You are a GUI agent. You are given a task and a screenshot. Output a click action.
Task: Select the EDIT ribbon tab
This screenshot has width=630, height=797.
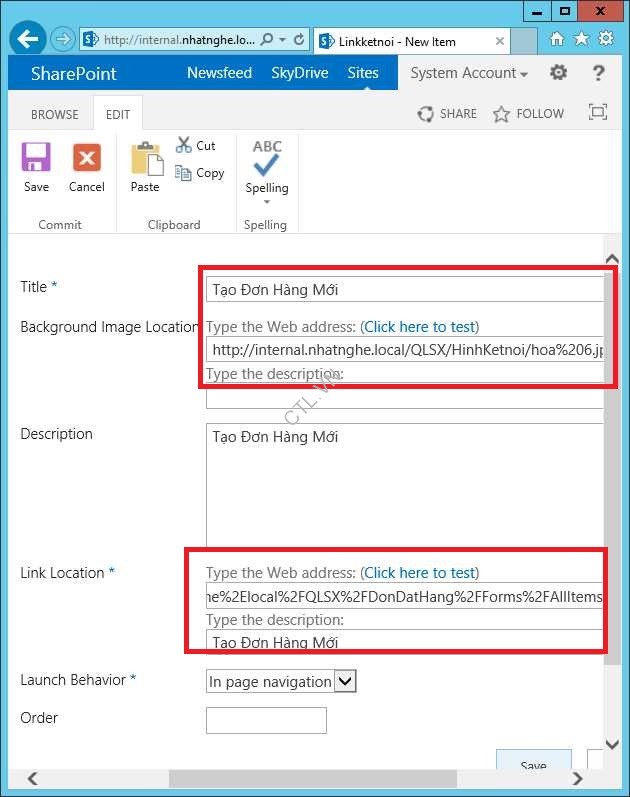(x=118, y=114)
